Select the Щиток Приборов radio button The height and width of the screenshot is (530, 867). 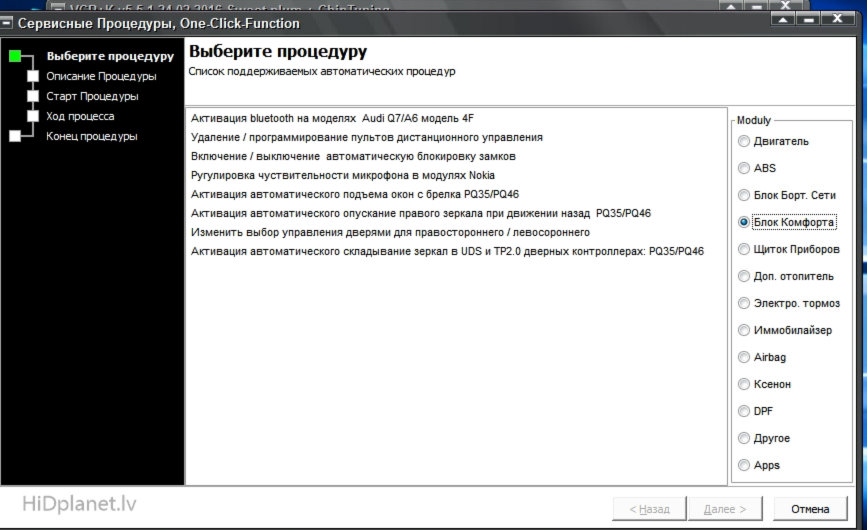point(744,249)
